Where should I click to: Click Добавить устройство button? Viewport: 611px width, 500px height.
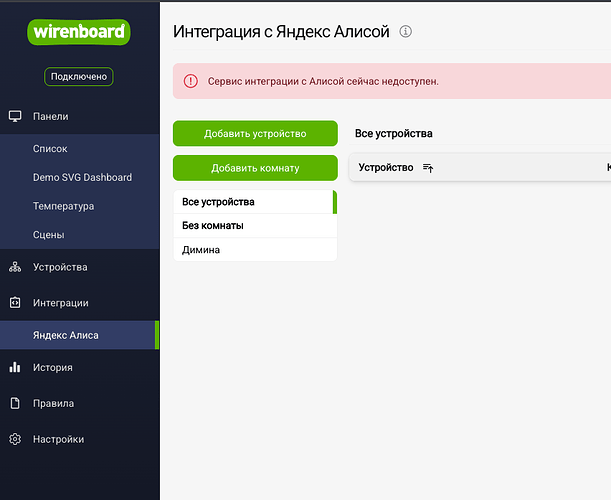click(x=255, y=133)
